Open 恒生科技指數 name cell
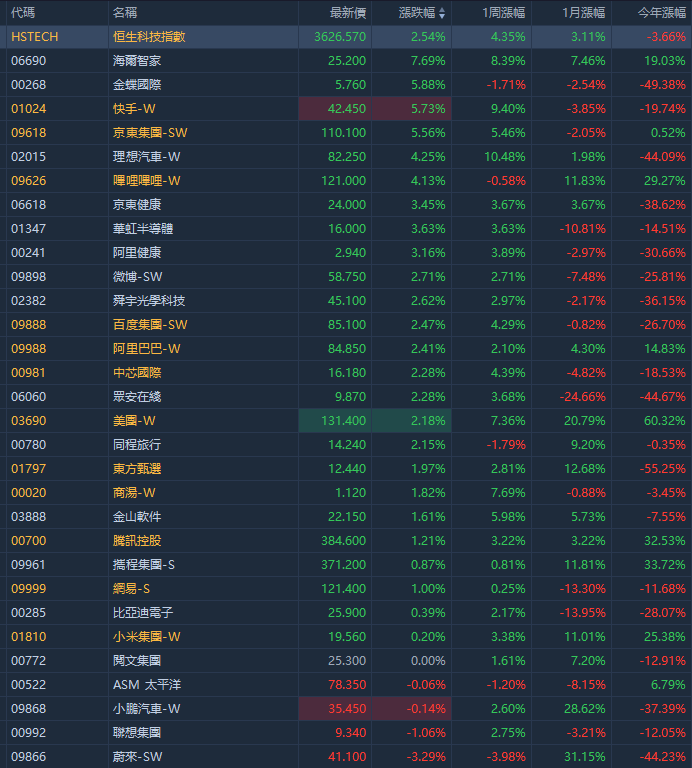The height and width of the screenshot is (768, 692). point(149,37)
